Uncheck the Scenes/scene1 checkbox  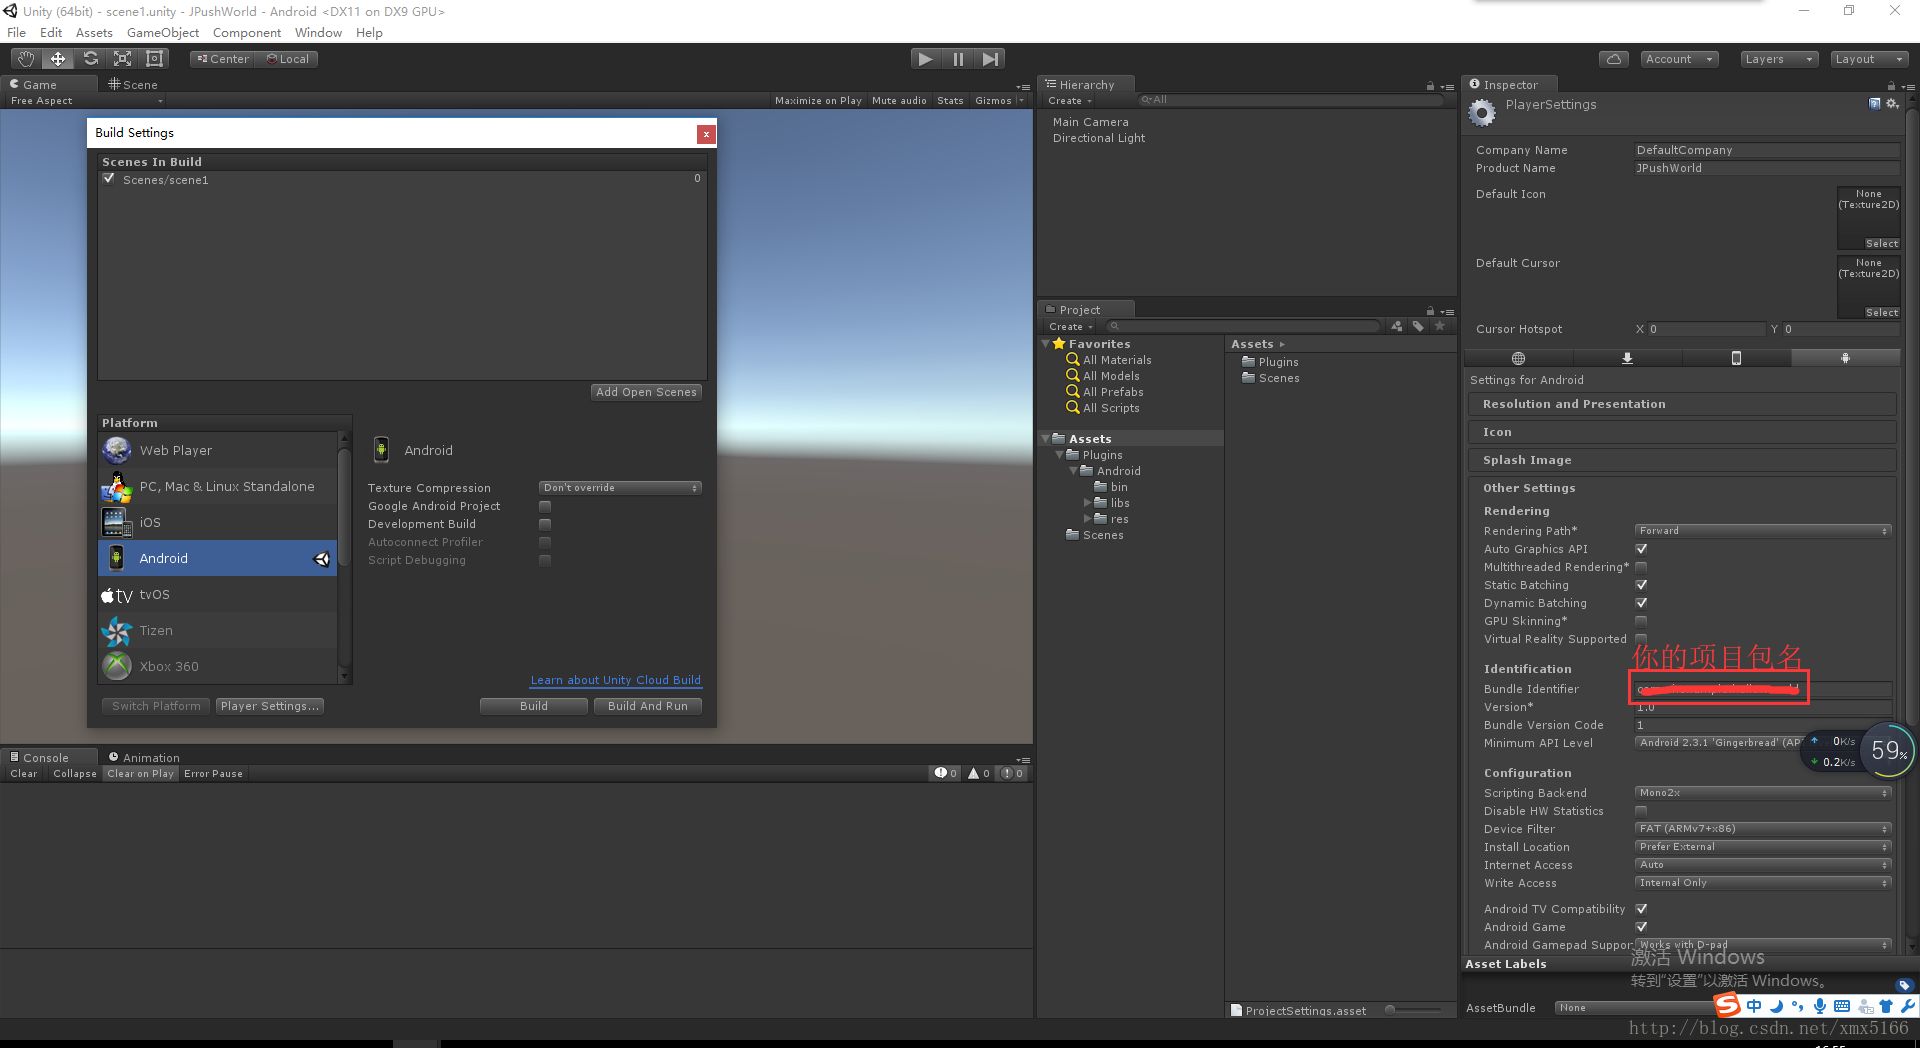[109, 179]
